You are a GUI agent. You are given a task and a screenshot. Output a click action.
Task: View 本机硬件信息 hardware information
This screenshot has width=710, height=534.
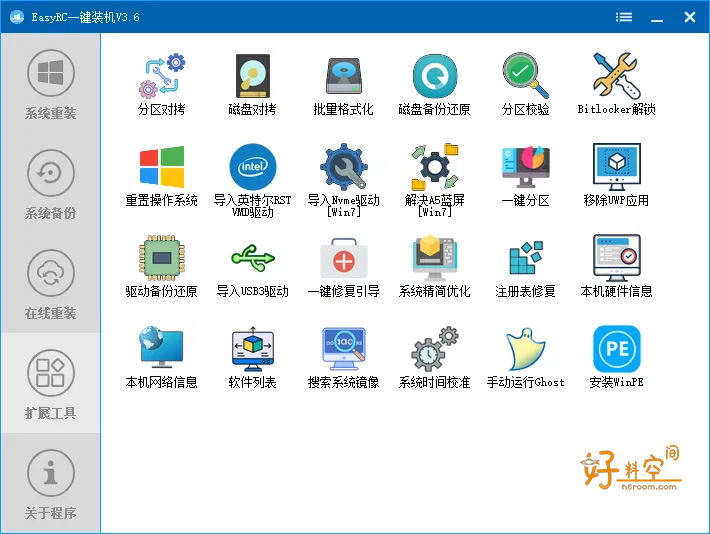(x=616, y=267)
